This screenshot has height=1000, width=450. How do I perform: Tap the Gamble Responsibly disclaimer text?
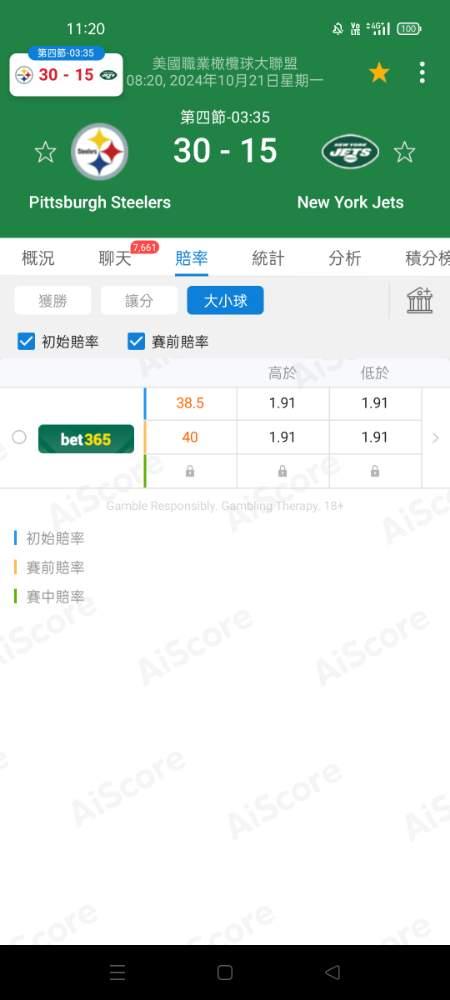pos(225,506)
